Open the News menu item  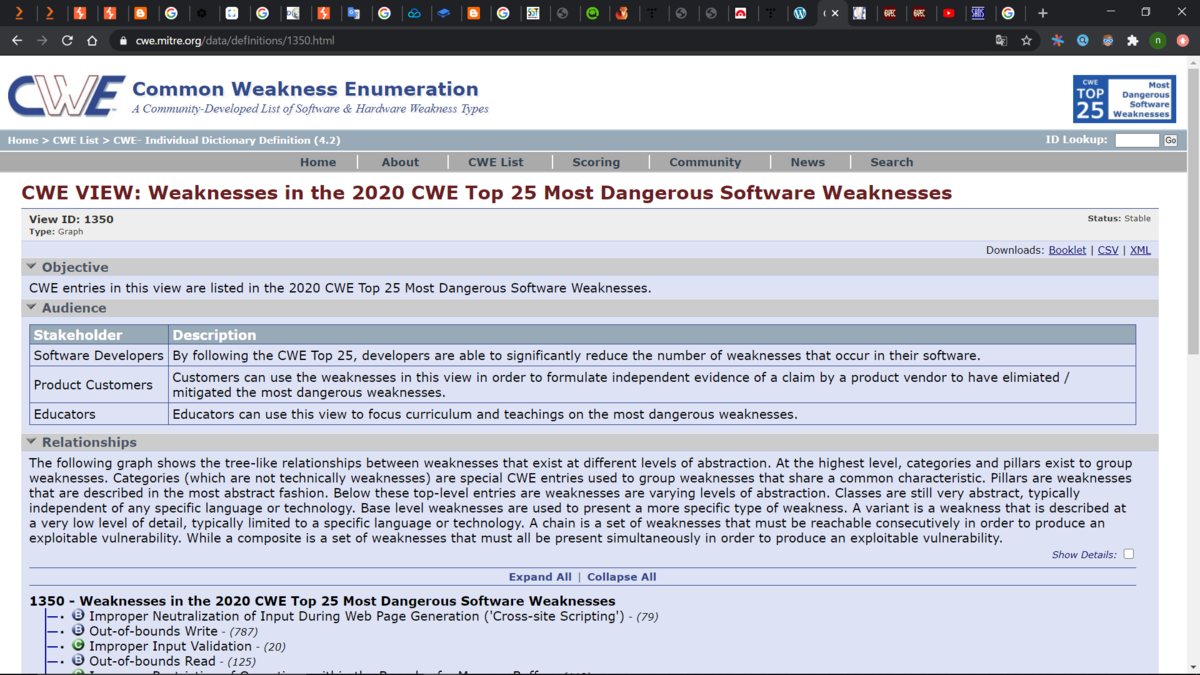[808, 162]
